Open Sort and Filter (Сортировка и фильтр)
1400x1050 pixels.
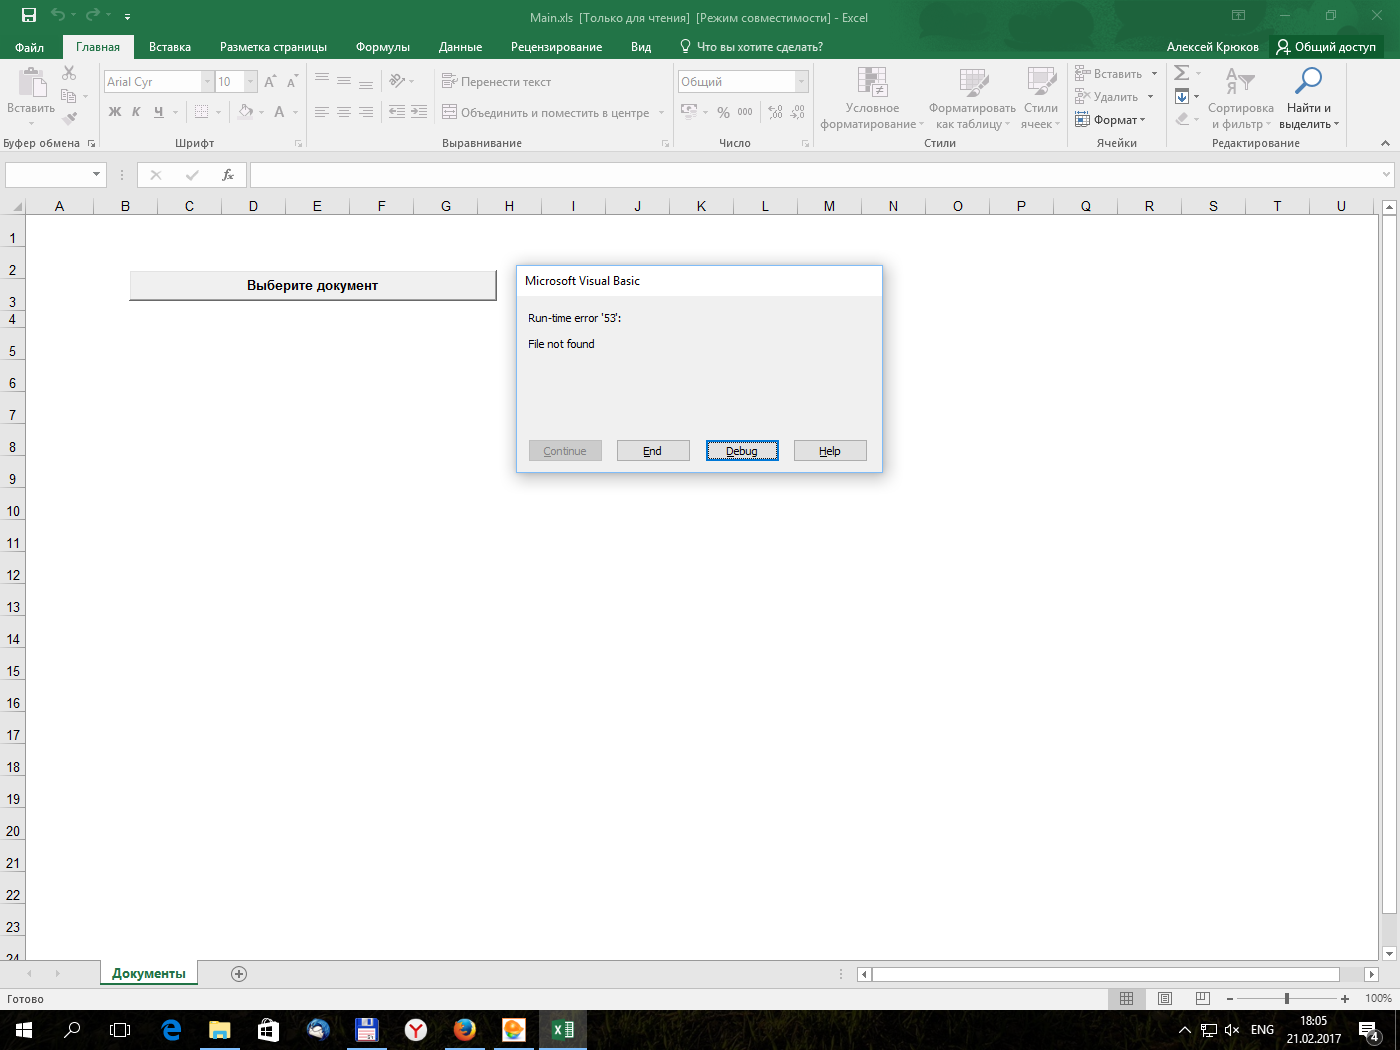(1241, 98)
